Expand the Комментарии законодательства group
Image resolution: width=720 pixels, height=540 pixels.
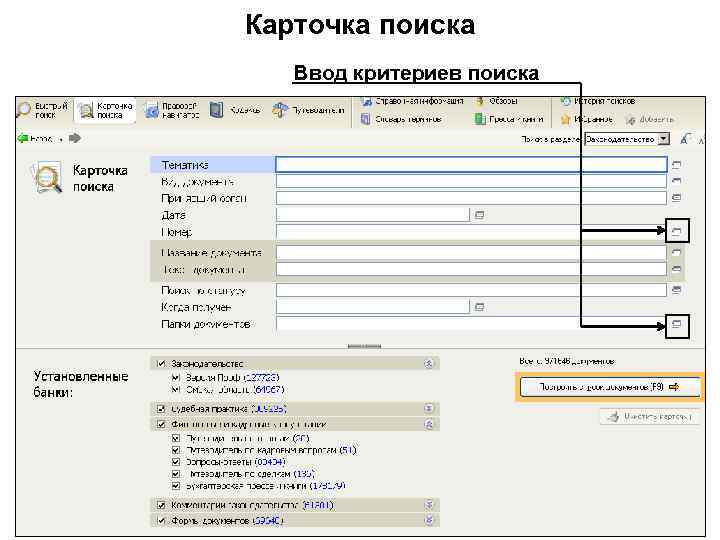pyautogui.click(x=428, y=505)
